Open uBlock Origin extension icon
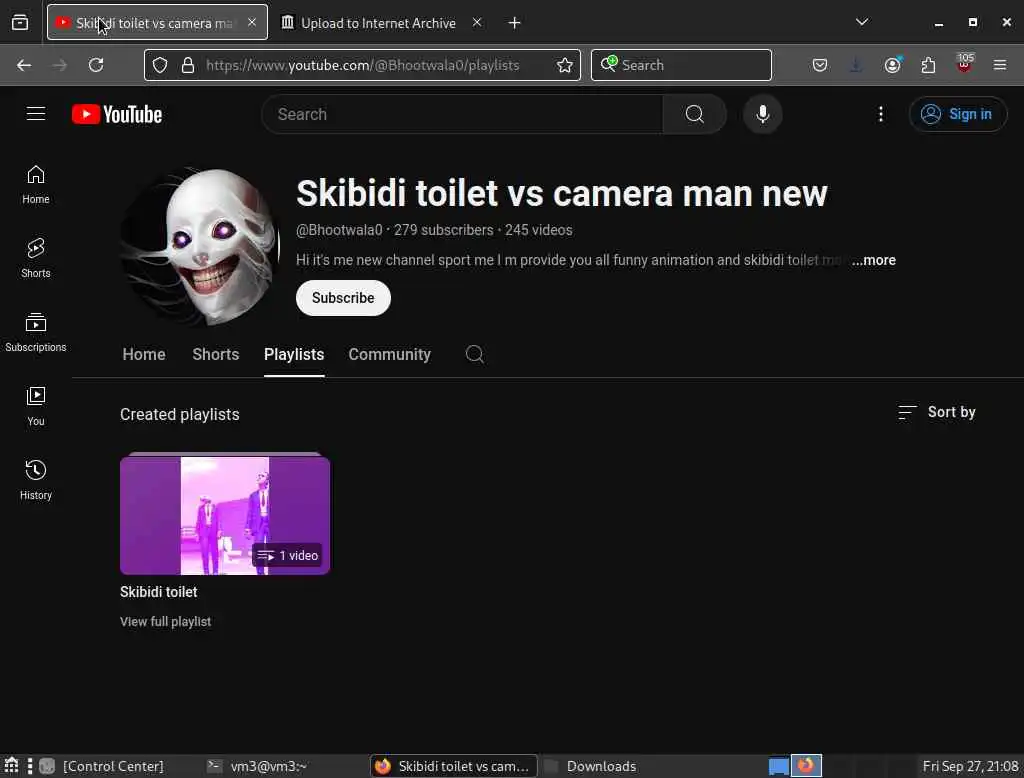Viewport: 1024px width, 778px height. pos(964,63)
